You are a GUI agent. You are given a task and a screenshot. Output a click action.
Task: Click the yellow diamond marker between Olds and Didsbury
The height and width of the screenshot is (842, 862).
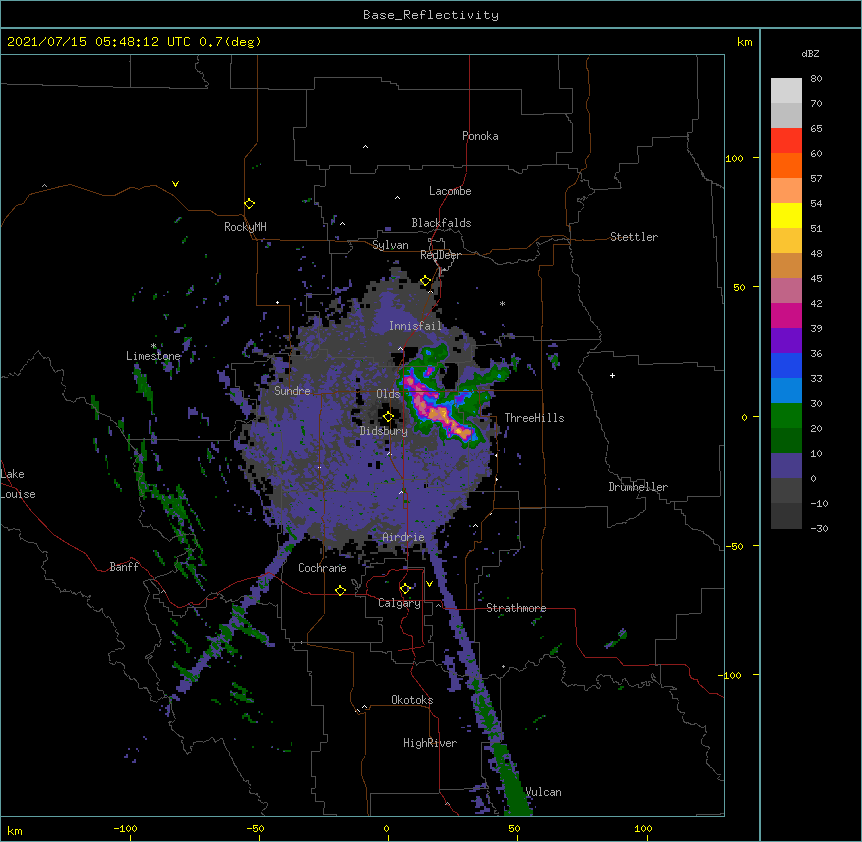click(x=388, y=417)
